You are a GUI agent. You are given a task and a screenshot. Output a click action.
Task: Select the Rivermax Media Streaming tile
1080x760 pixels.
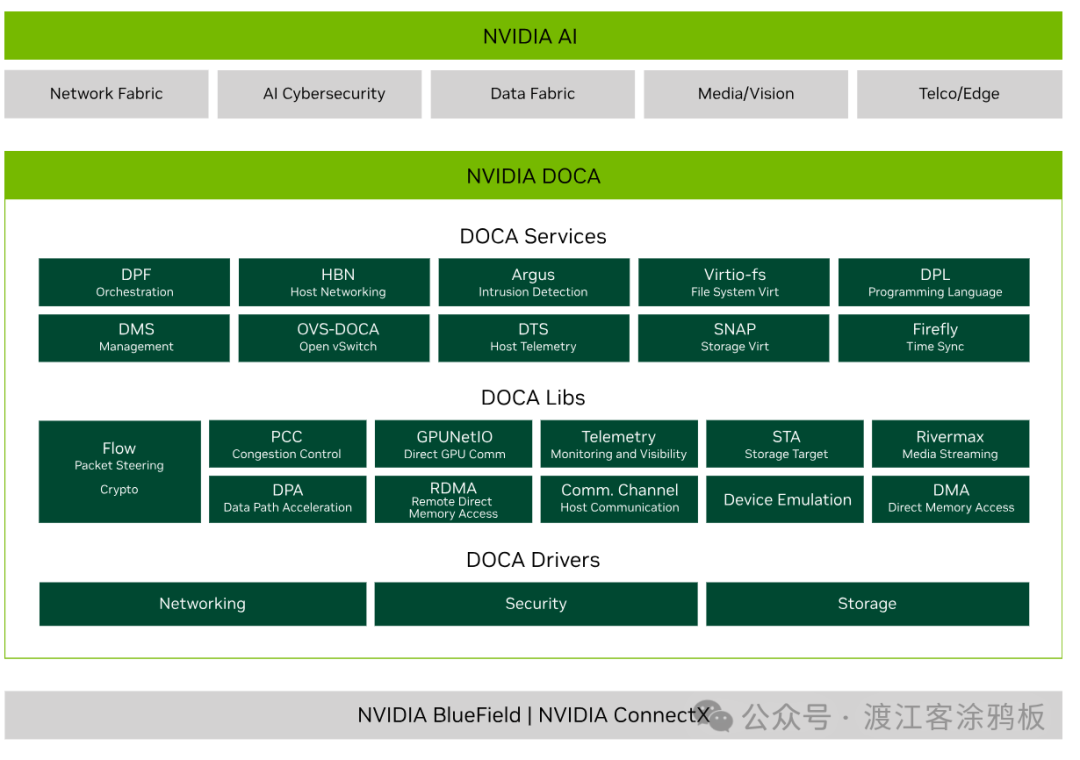pyautogui.click(x=950, y=443)
